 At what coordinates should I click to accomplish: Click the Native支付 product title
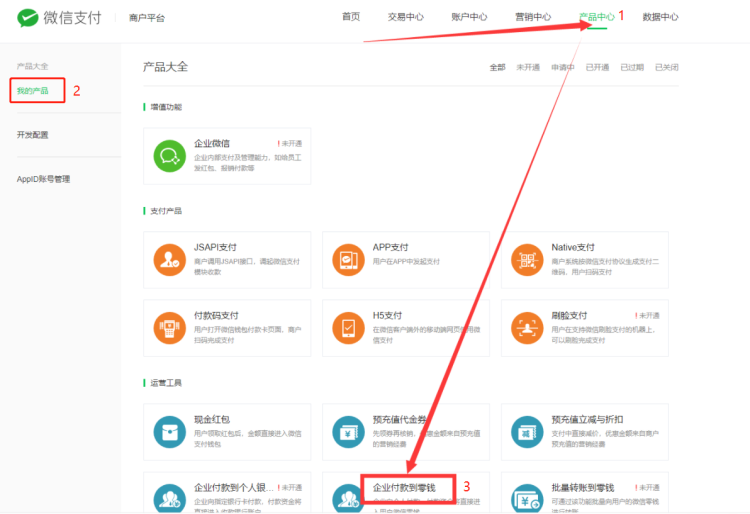(573, 247)
